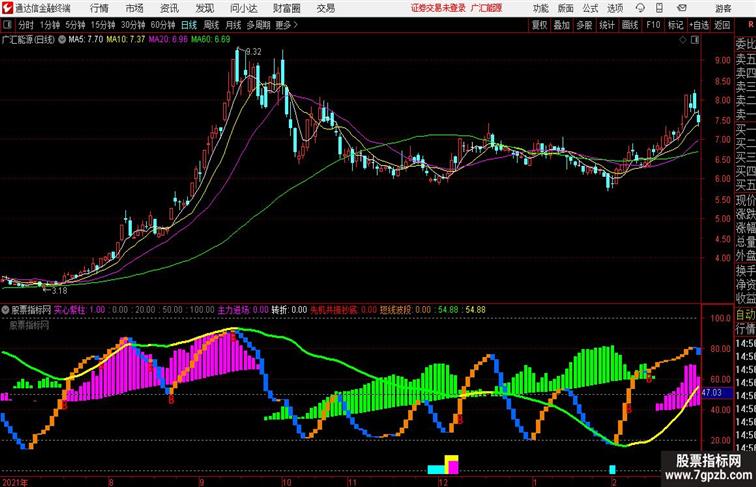Click MA5: 7.70 indicator label
This screenshot has height=487, width=756.
click(x=86, y=40)
